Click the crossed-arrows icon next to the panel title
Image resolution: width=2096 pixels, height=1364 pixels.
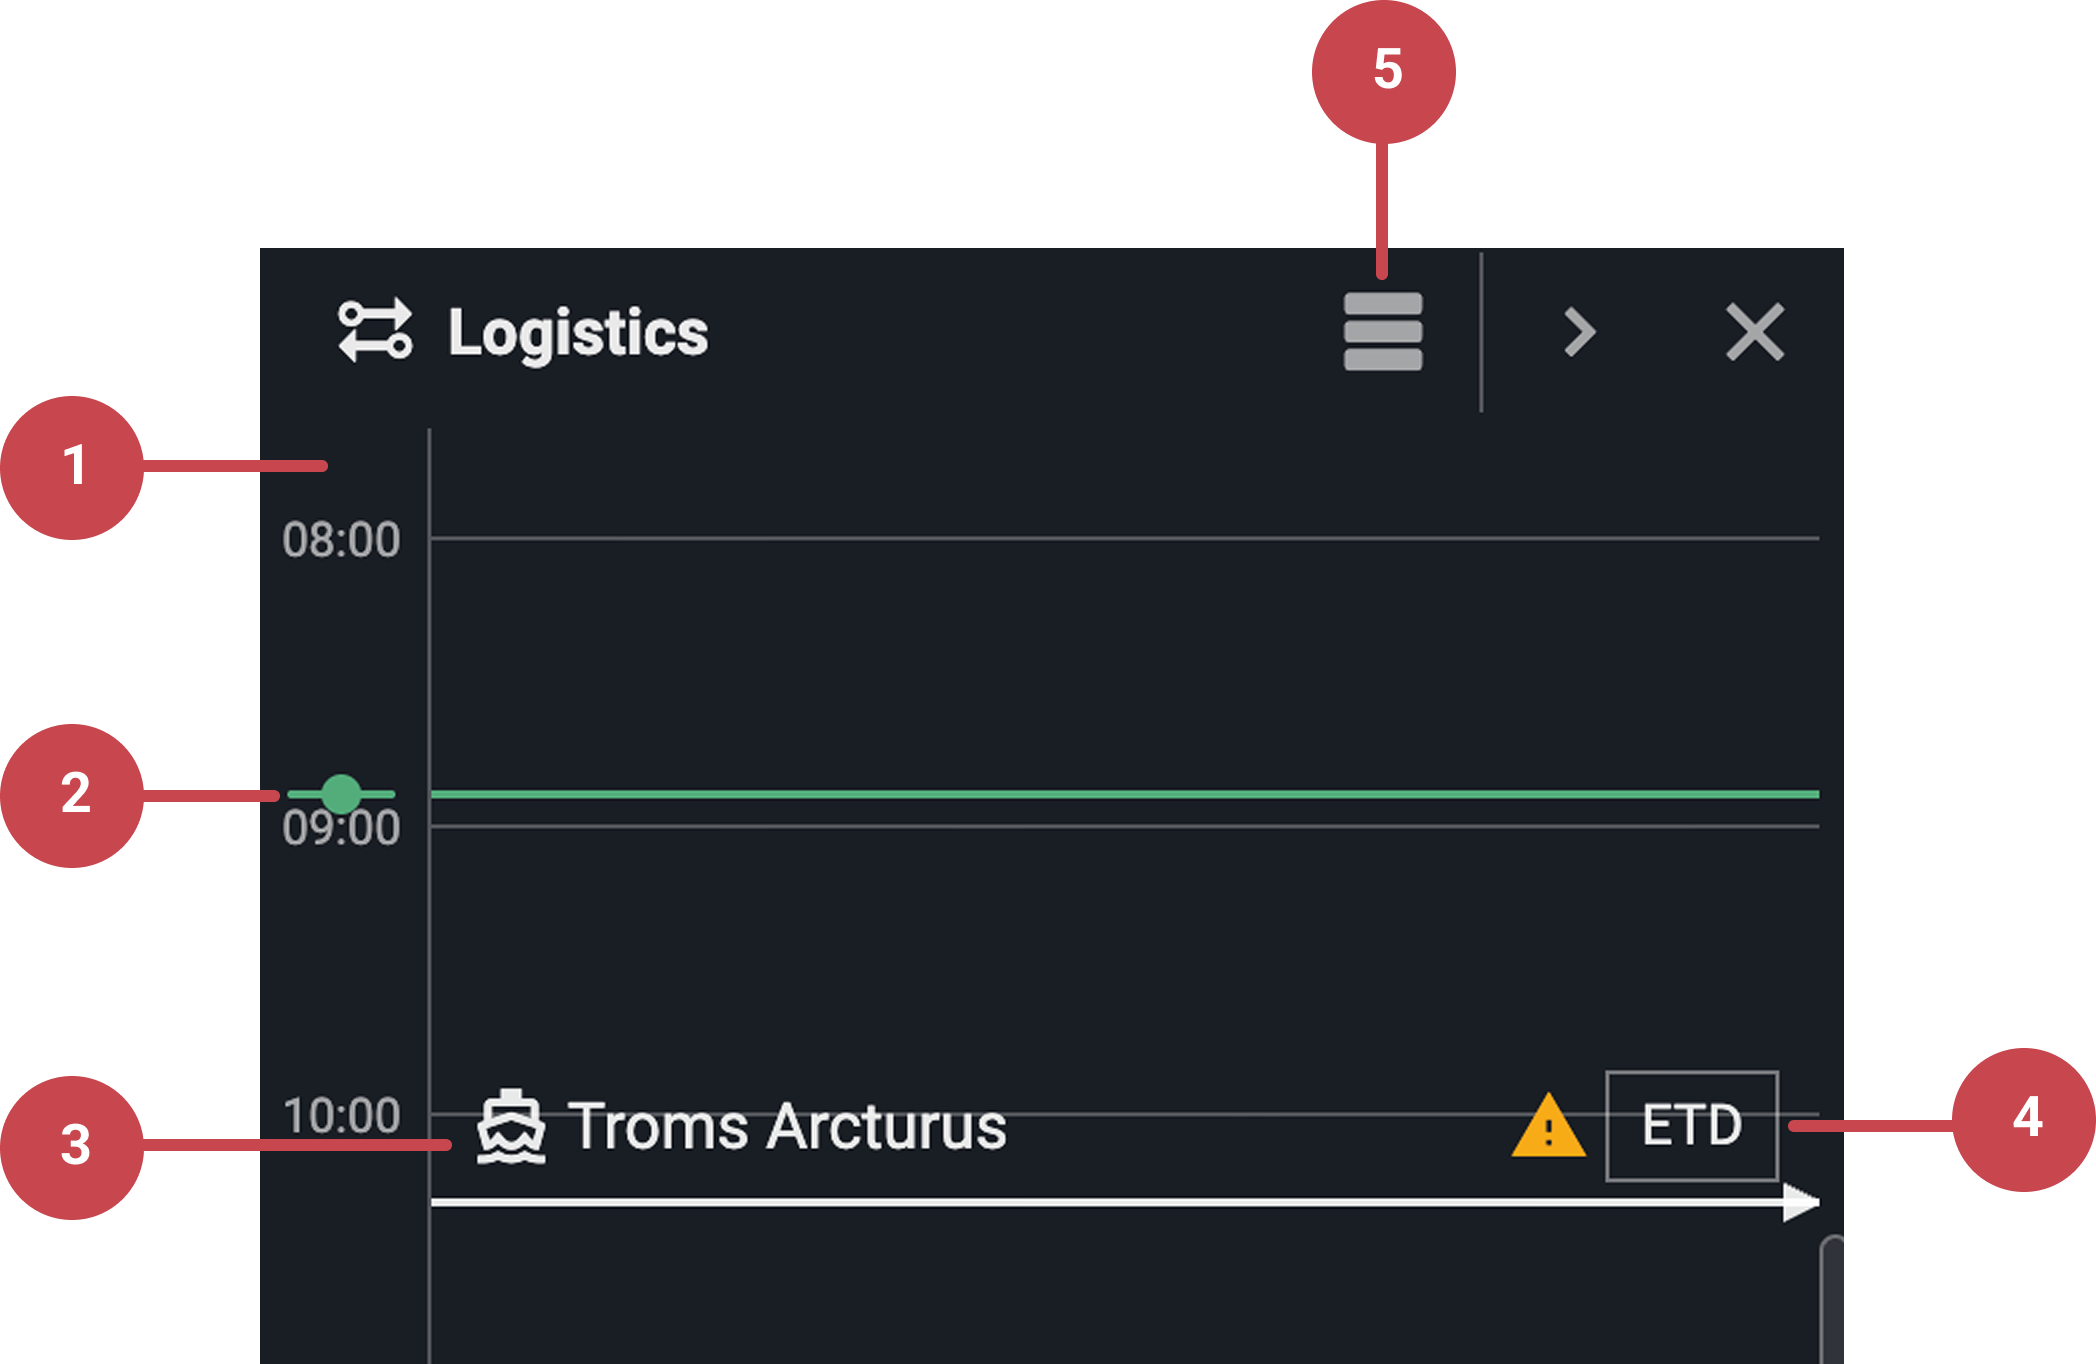[375, 333]
